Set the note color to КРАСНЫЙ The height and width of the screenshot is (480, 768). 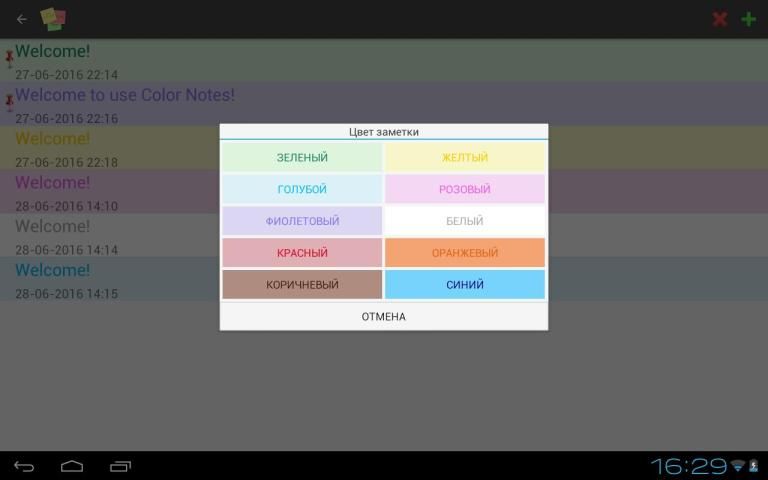tap(302, 253)
